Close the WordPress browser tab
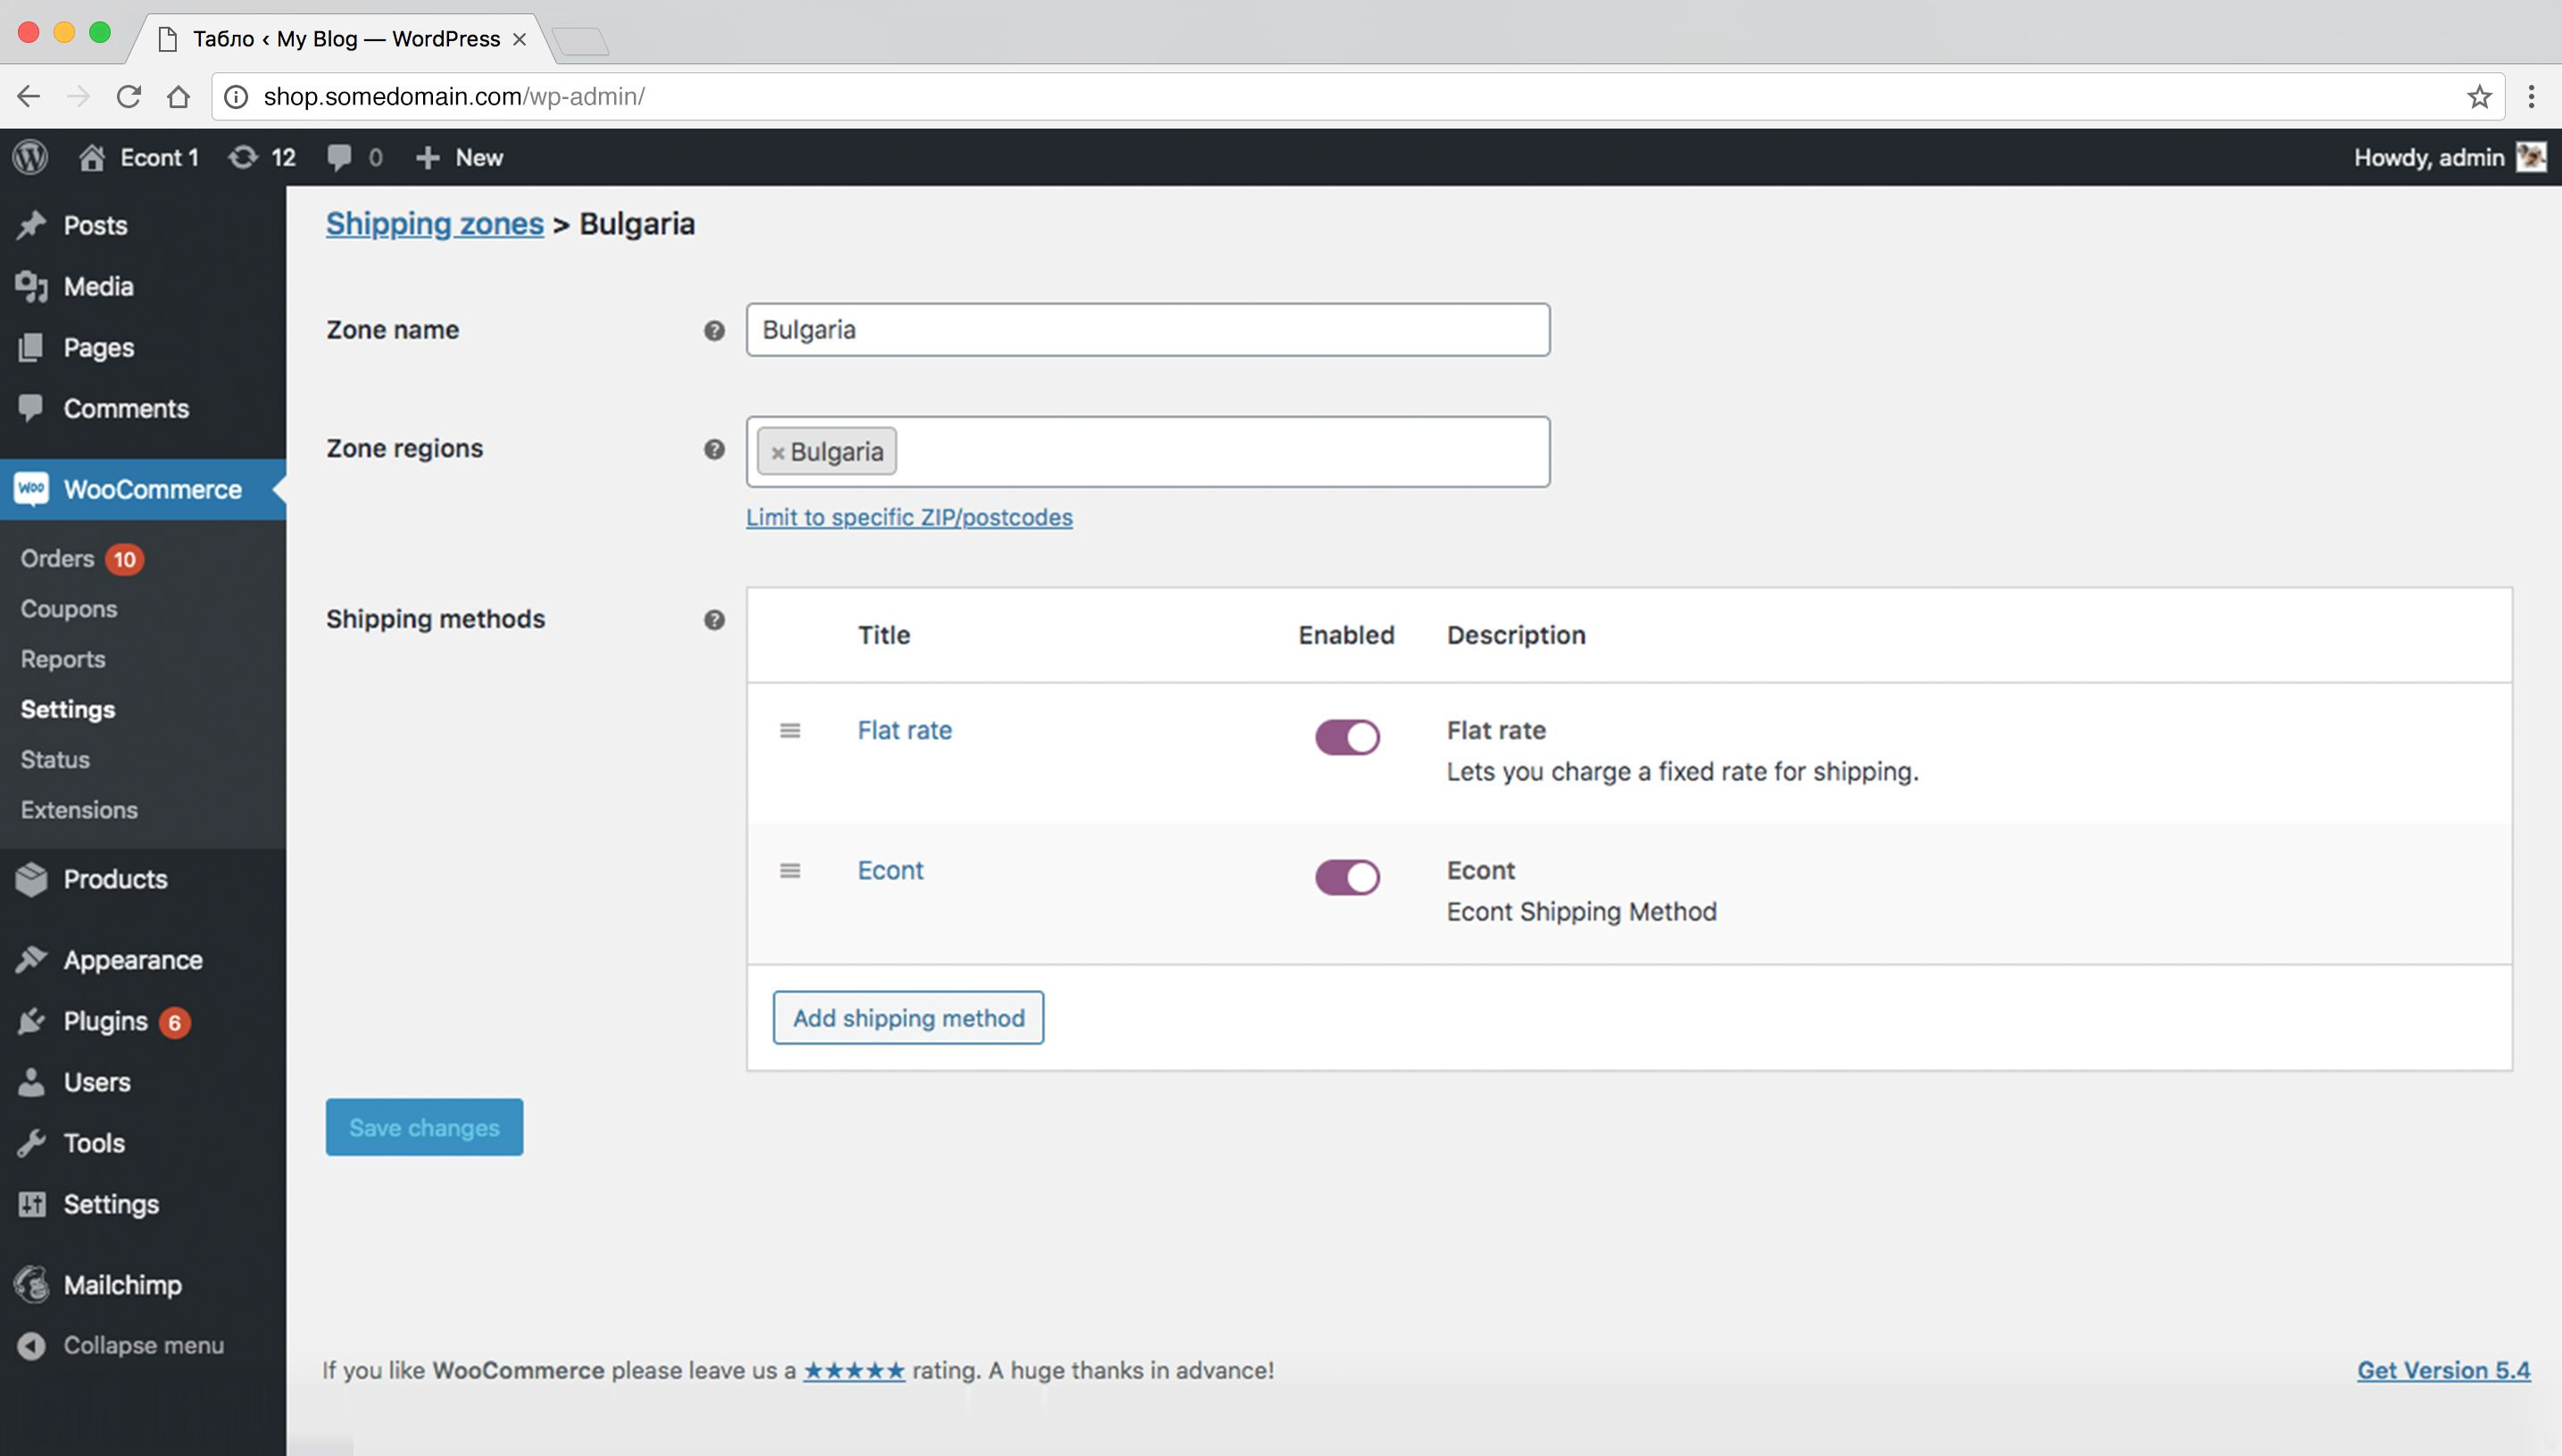 519,39
